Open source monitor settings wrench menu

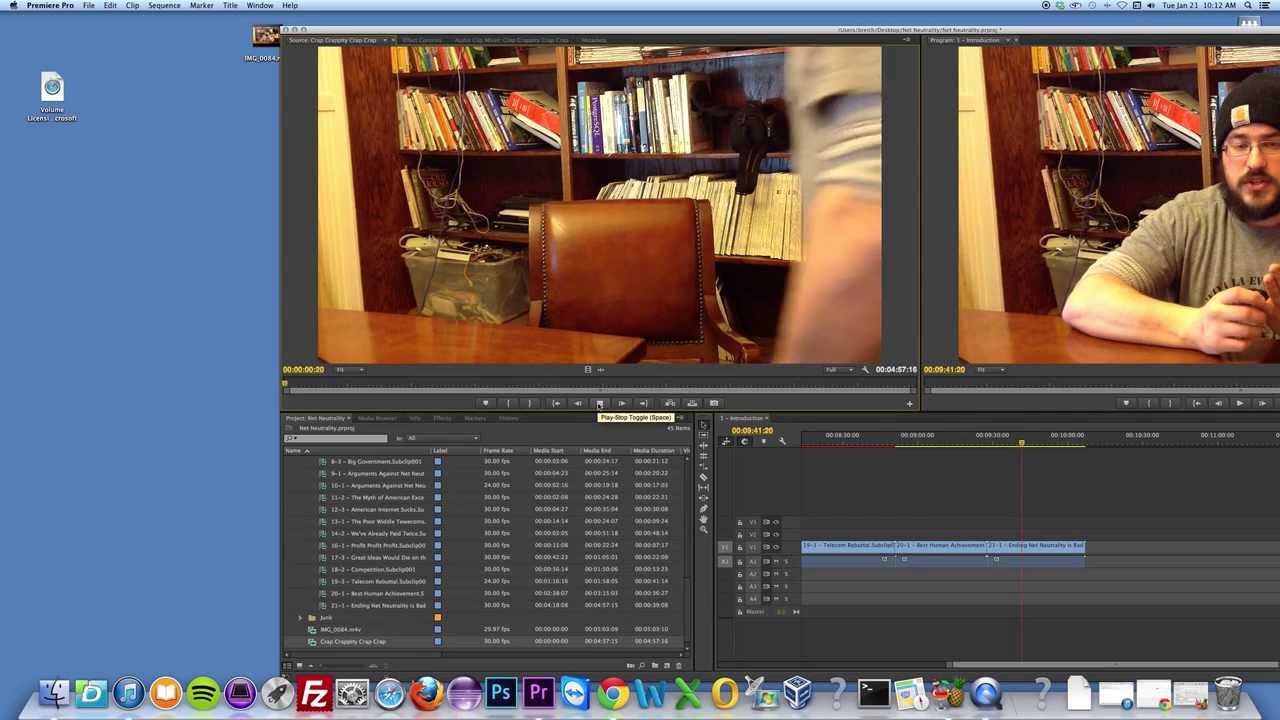click(x=865, y=370)
